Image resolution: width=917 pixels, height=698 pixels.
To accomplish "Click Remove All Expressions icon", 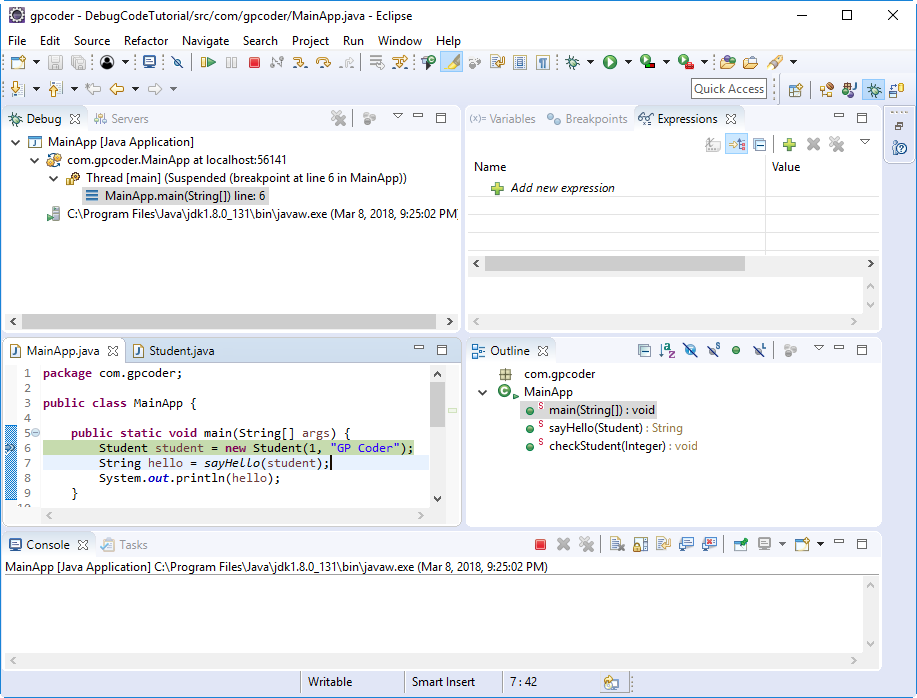I will 837,144.
